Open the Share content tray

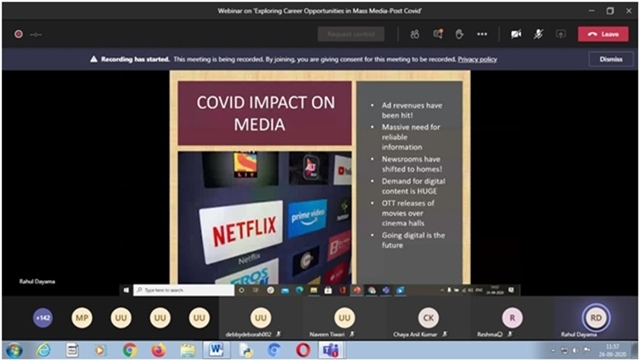click(561, 34)
